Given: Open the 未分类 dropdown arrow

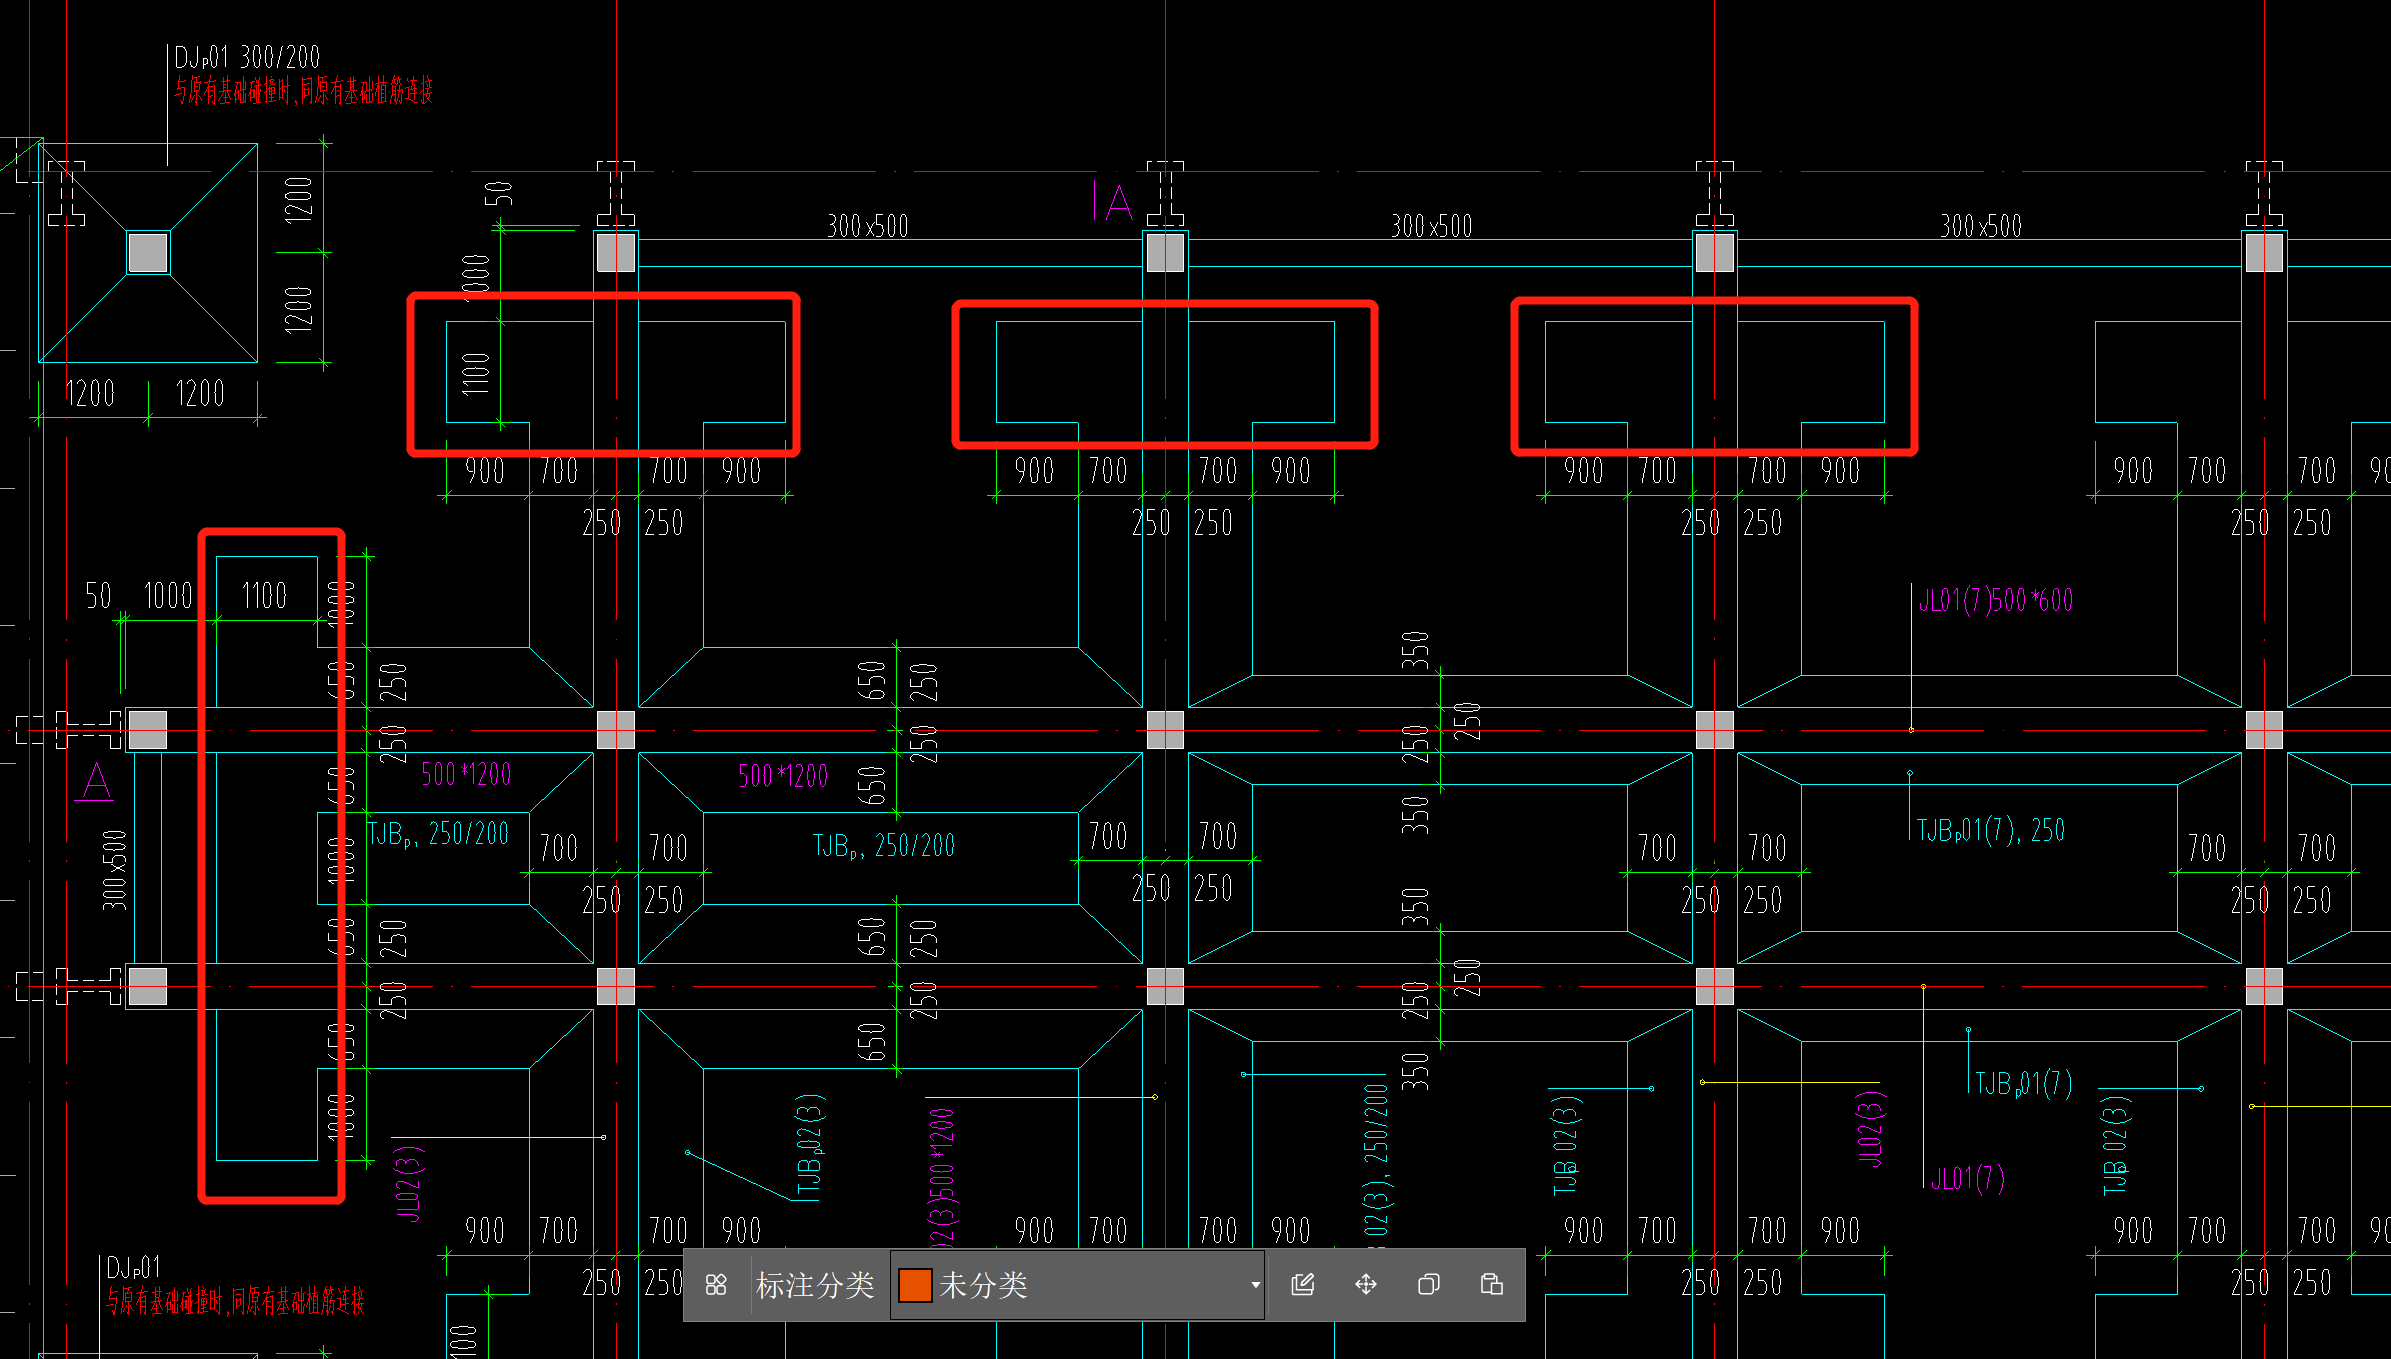Looking at the screenshot, I should click(1255, 1286).
